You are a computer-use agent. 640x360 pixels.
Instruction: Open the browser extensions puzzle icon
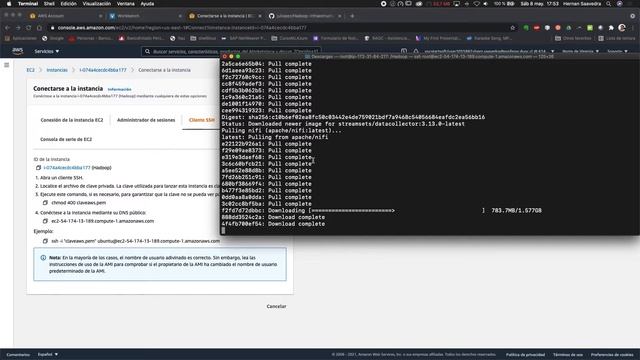tap(611, 28)
